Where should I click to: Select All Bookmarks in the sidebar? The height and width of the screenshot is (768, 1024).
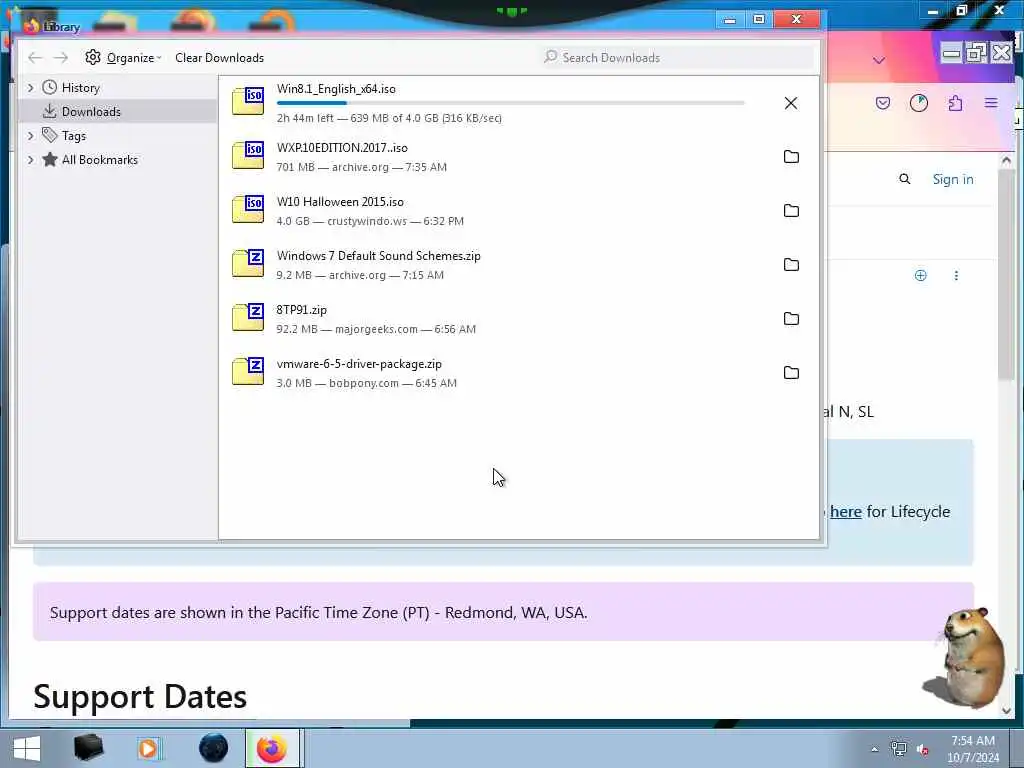(99, 160)
